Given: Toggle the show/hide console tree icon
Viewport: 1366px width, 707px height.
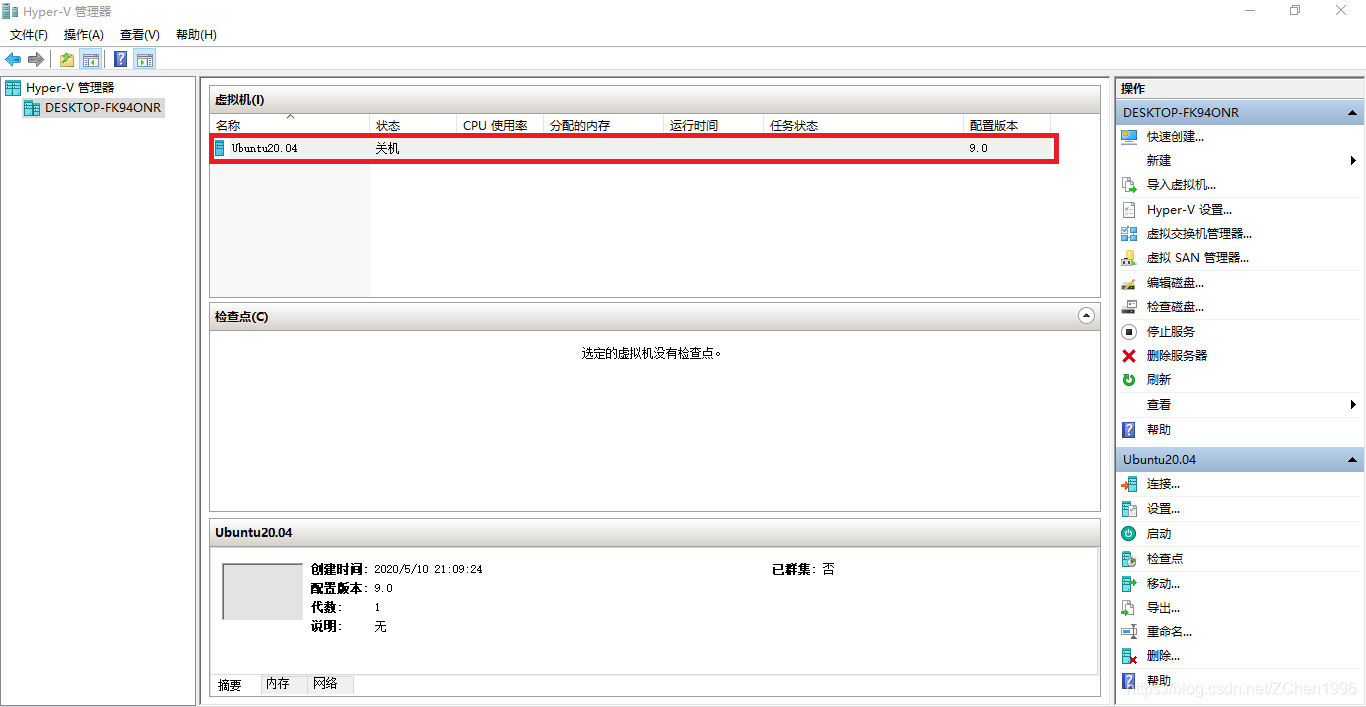Looking at the screenshot, I should 91,59.
